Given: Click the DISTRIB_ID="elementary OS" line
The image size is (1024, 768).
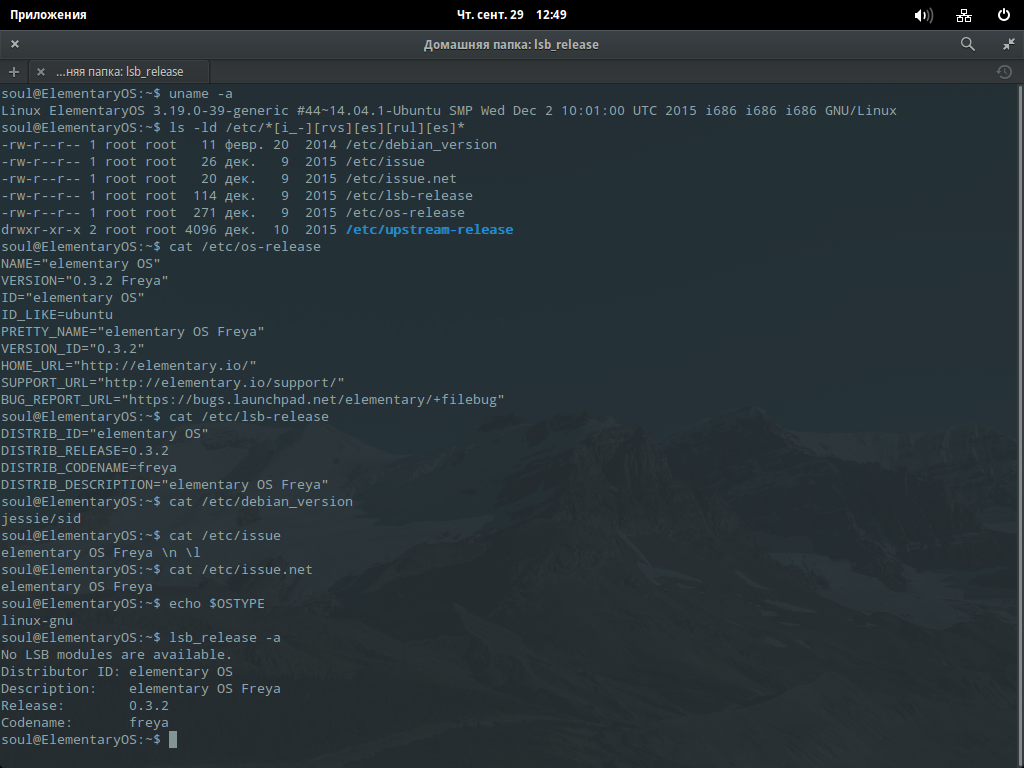Looking at the screenshot, I should point(105,434).
